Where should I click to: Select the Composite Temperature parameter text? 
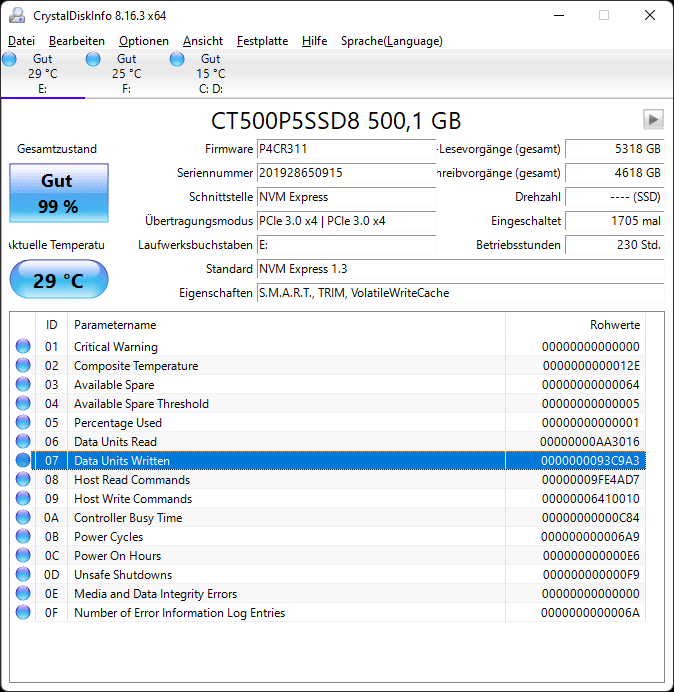pyautogui.click(x=136, y=366)
